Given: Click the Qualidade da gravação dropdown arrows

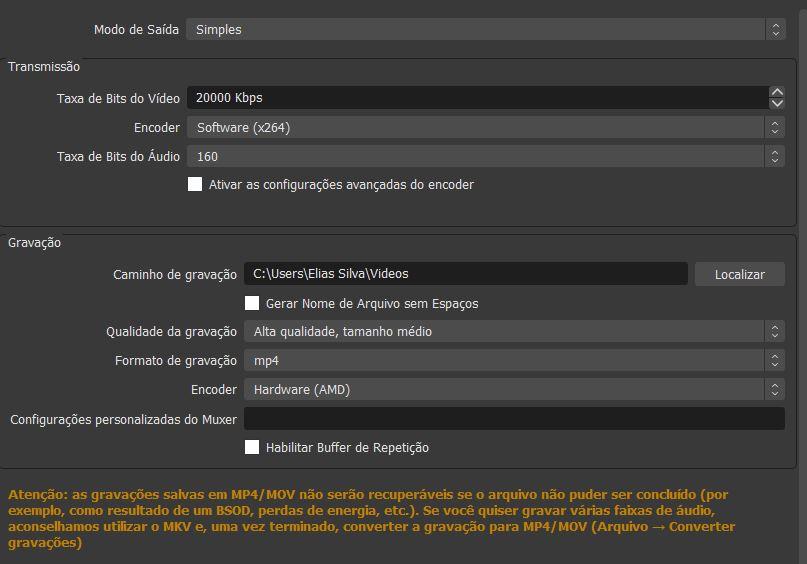Looking at the screenshot, I should (775, 331).
